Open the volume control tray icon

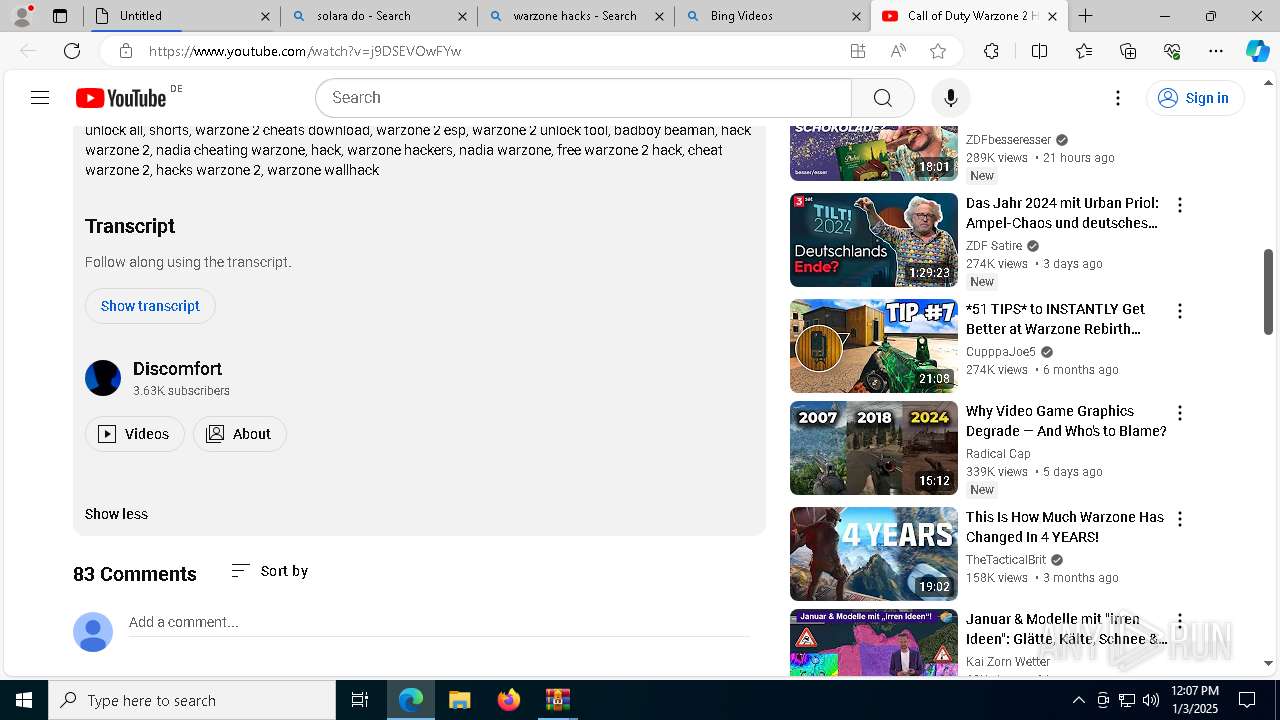click(1151, 700)
